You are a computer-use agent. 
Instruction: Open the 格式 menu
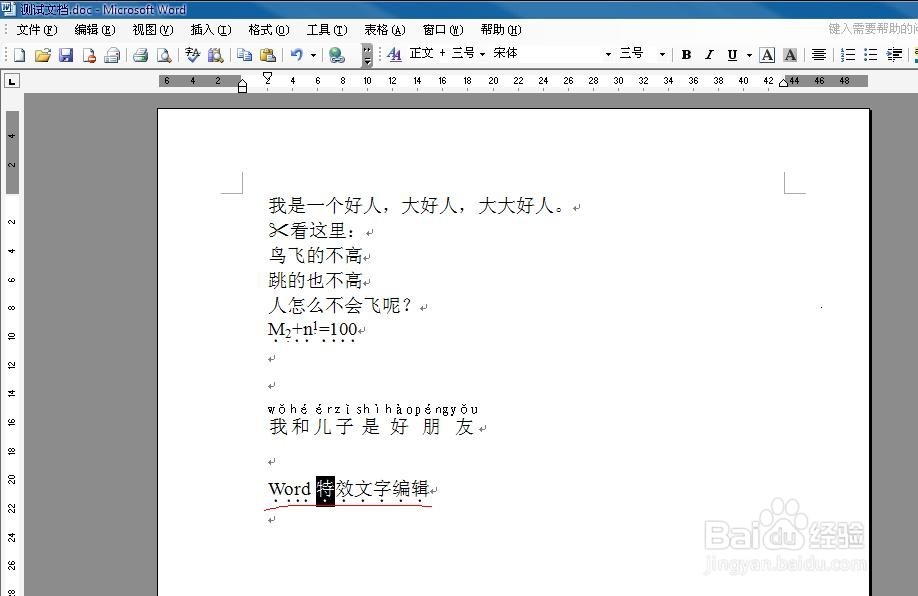(x=266, y=30)
